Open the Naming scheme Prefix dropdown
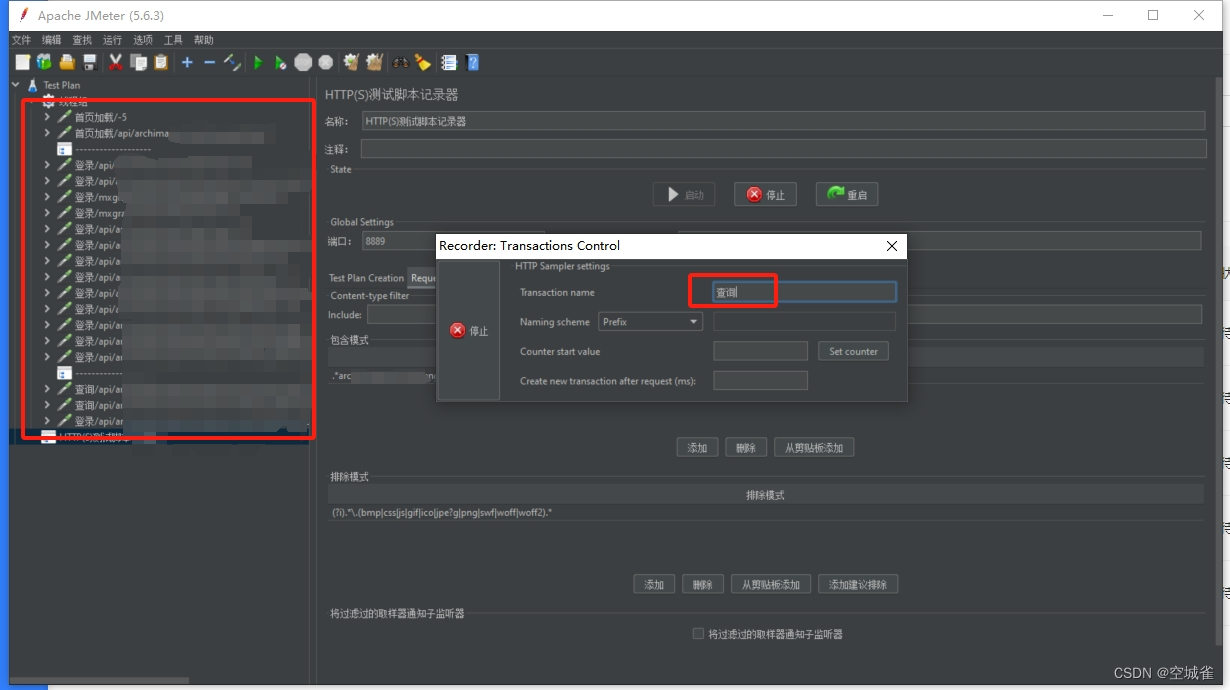 650,322
